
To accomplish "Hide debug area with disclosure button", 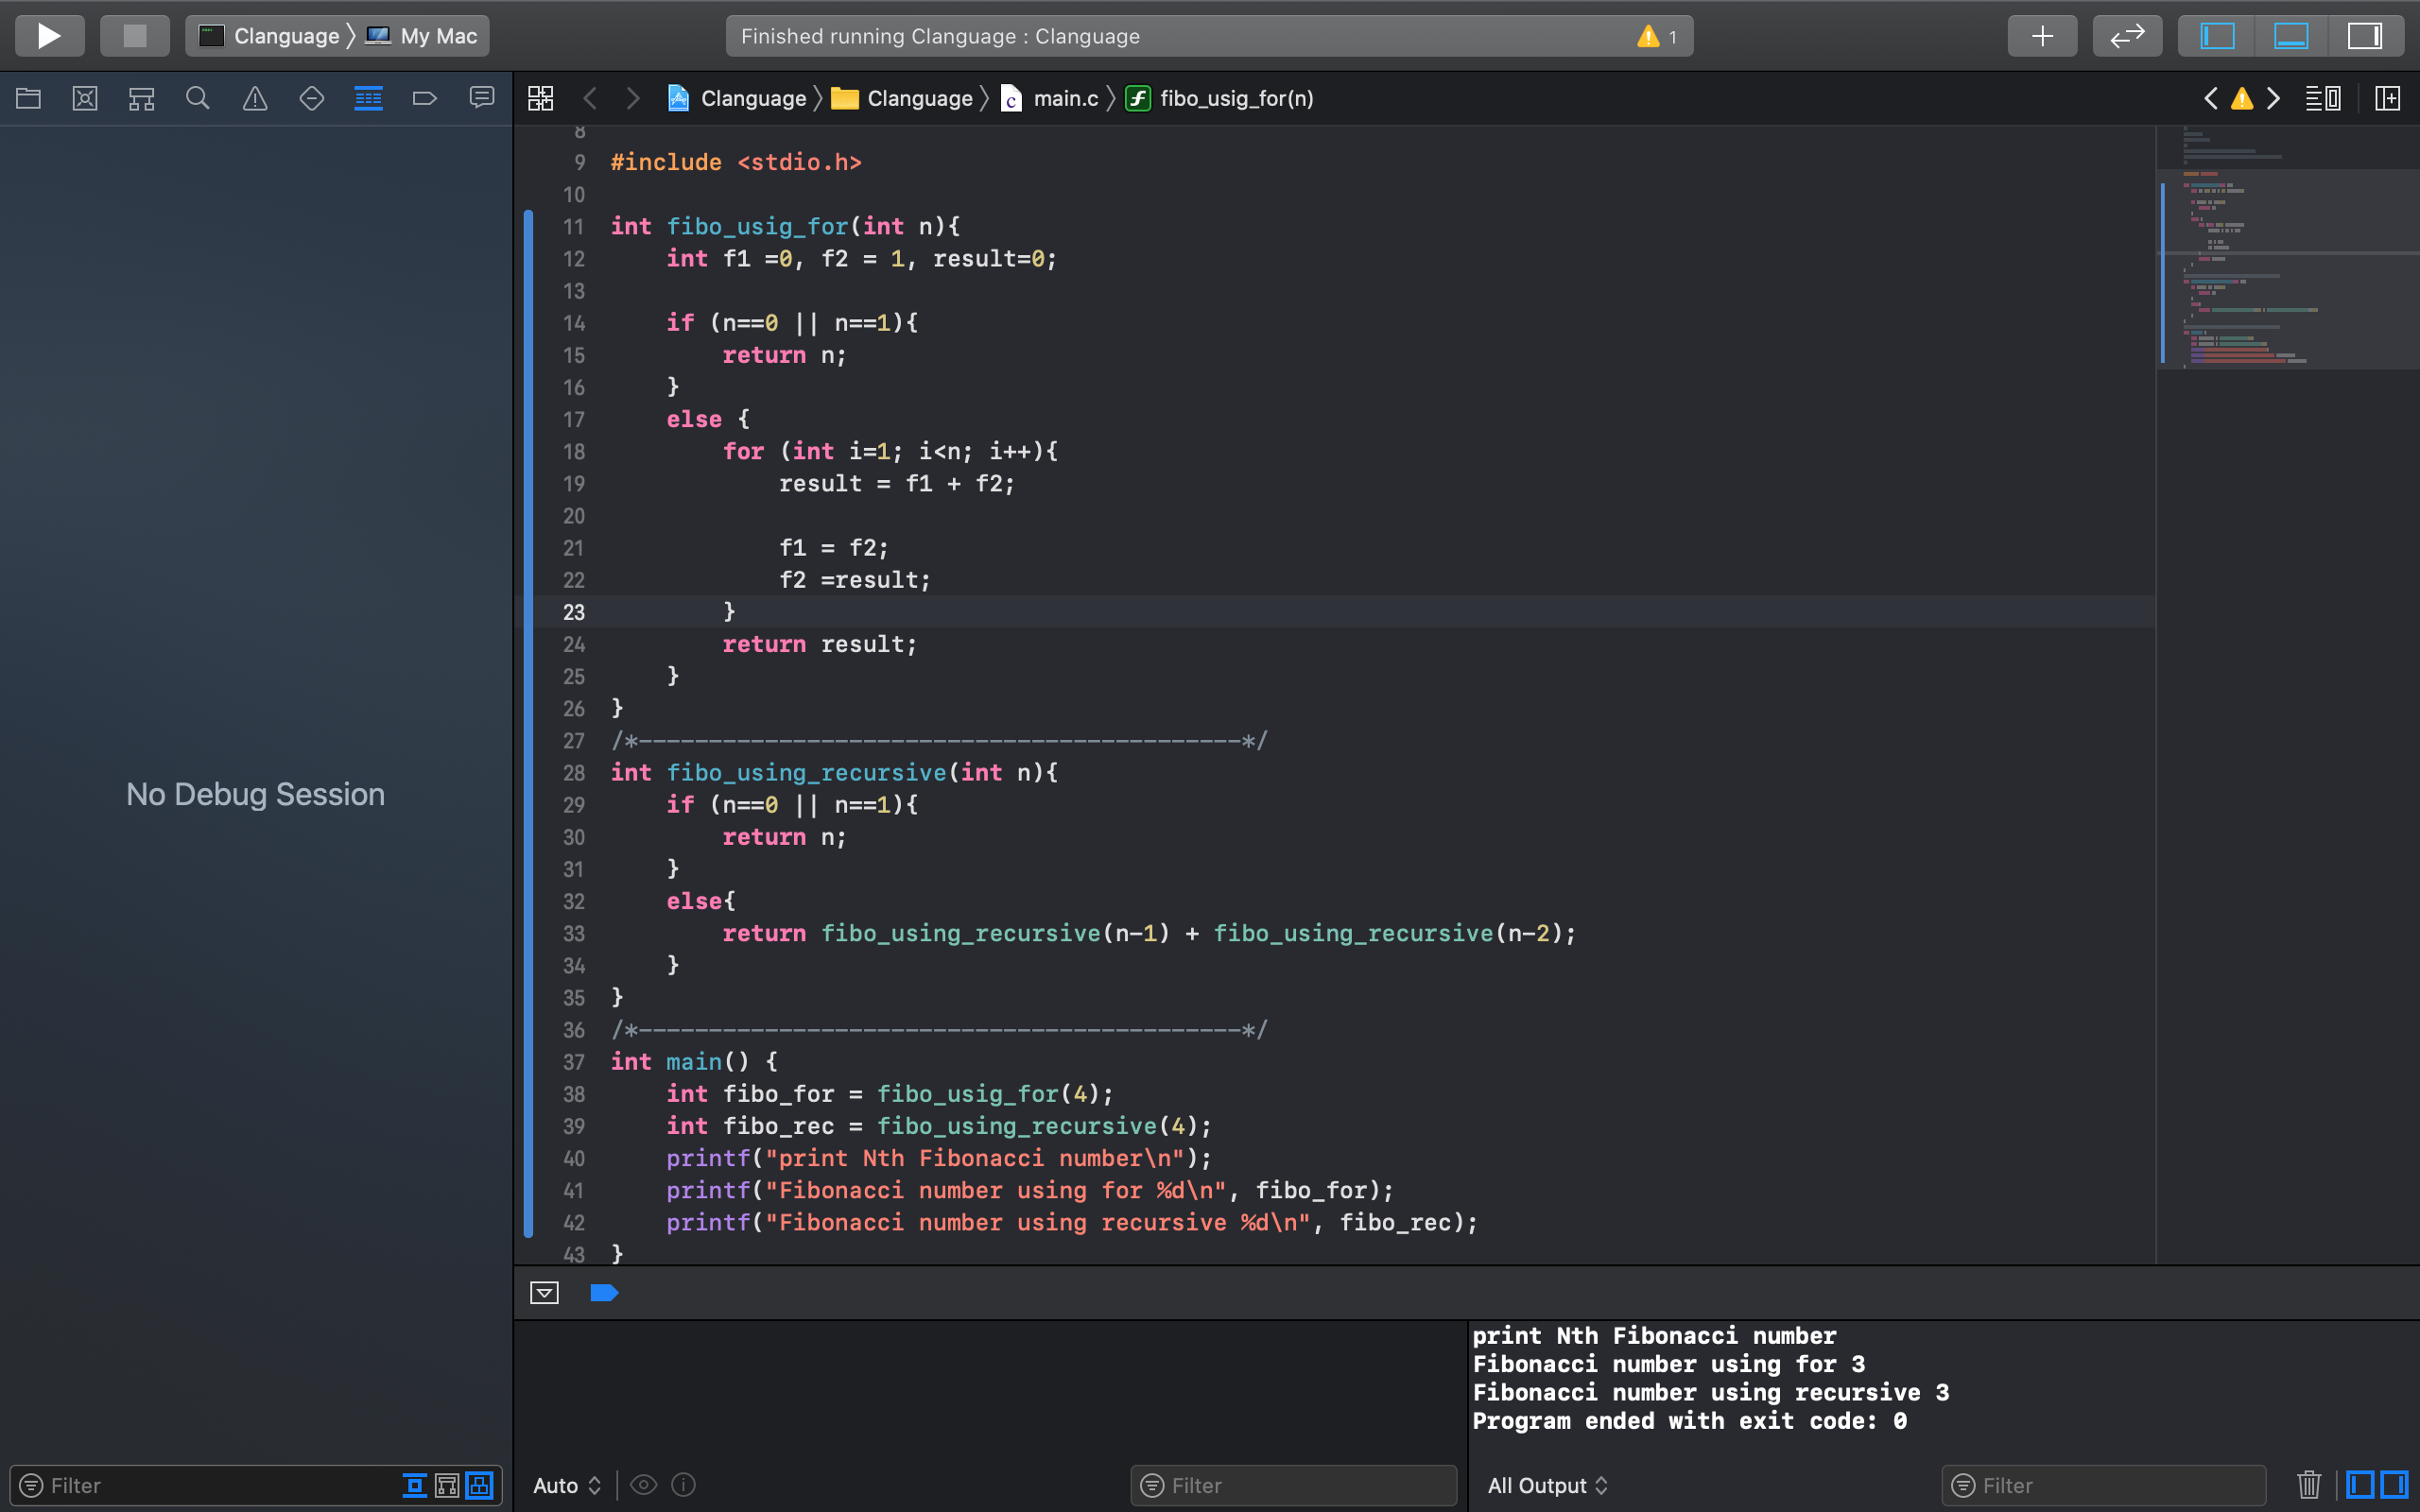I will point(544,1293).
